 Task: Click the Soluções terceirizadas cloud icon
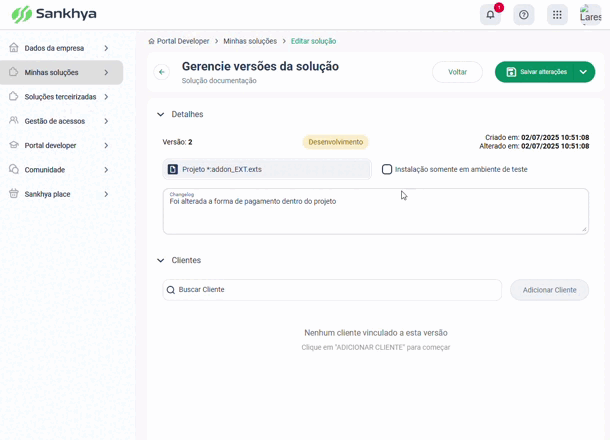pos(14,96)
